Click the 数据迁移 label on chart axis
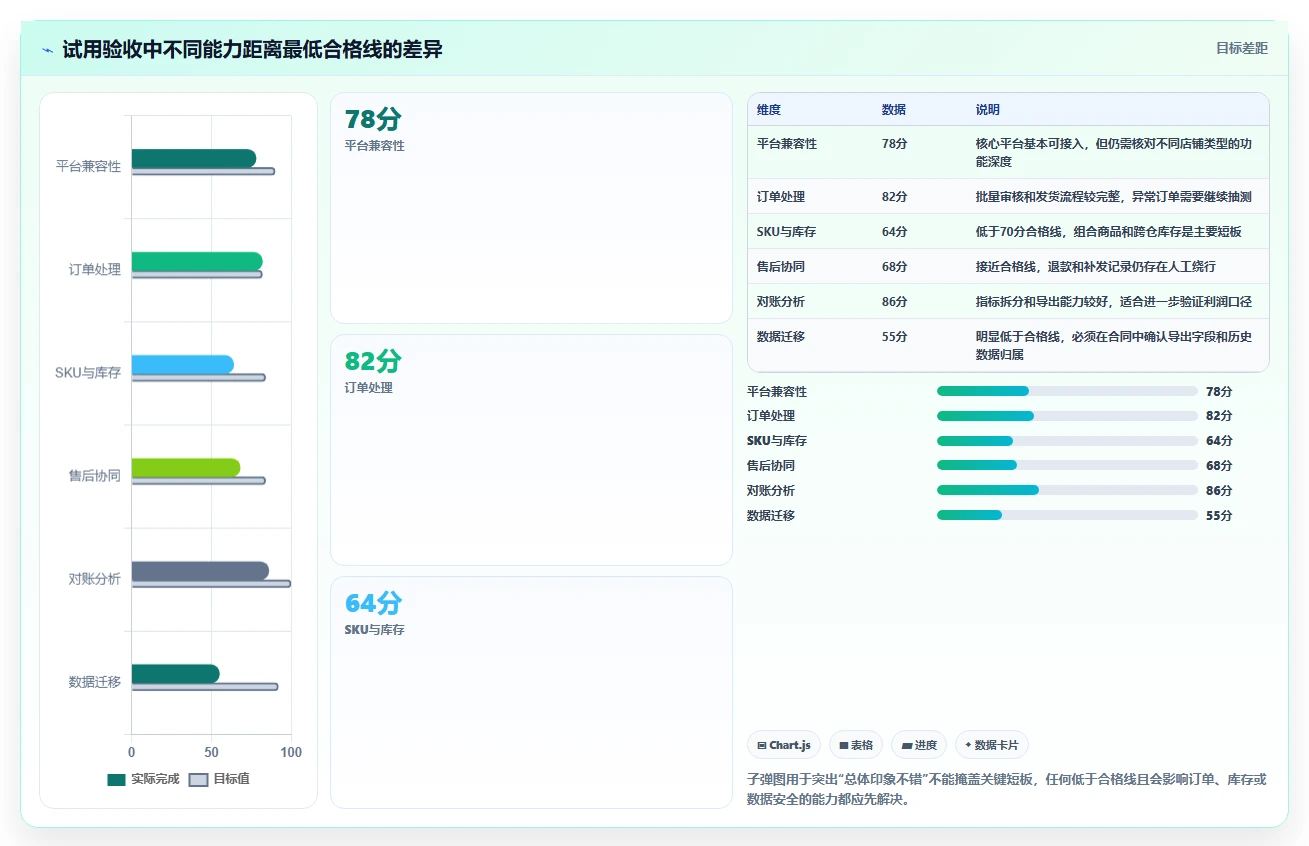 tap(94, 682)
